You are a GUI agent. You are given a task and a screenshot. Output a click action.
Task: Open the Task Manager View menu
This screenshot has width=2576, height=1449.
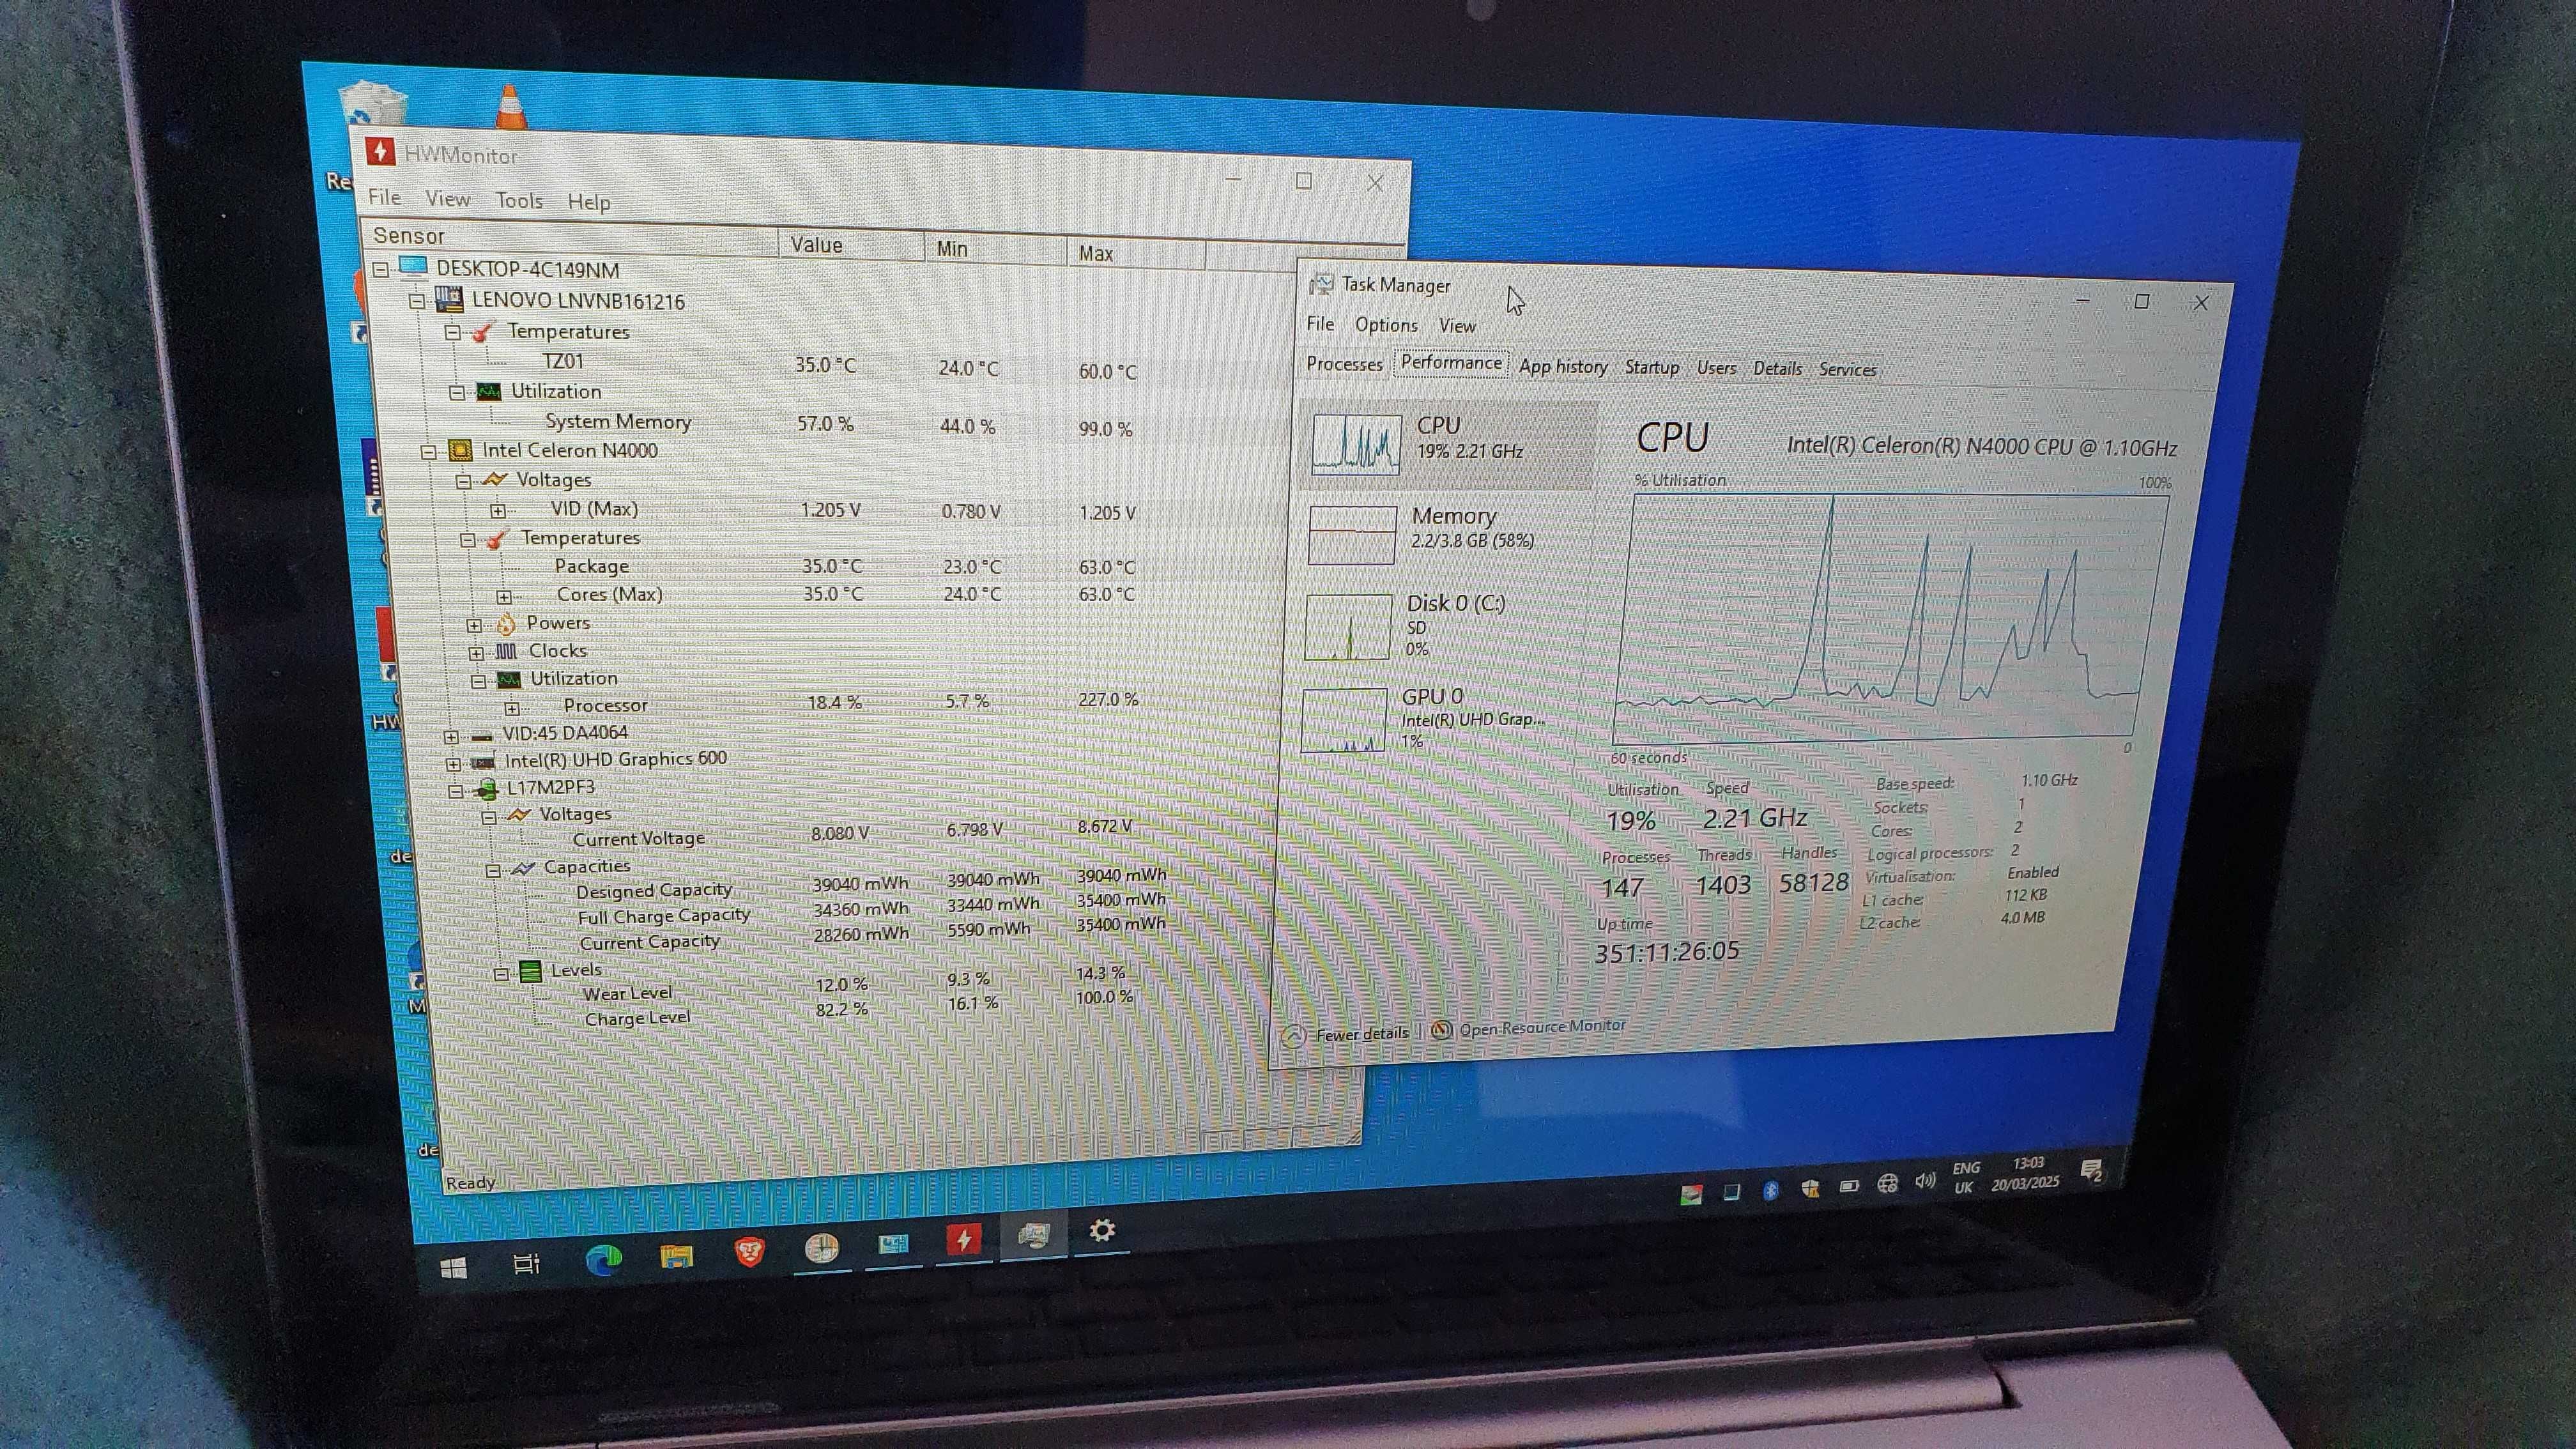tap(1457, 326)
